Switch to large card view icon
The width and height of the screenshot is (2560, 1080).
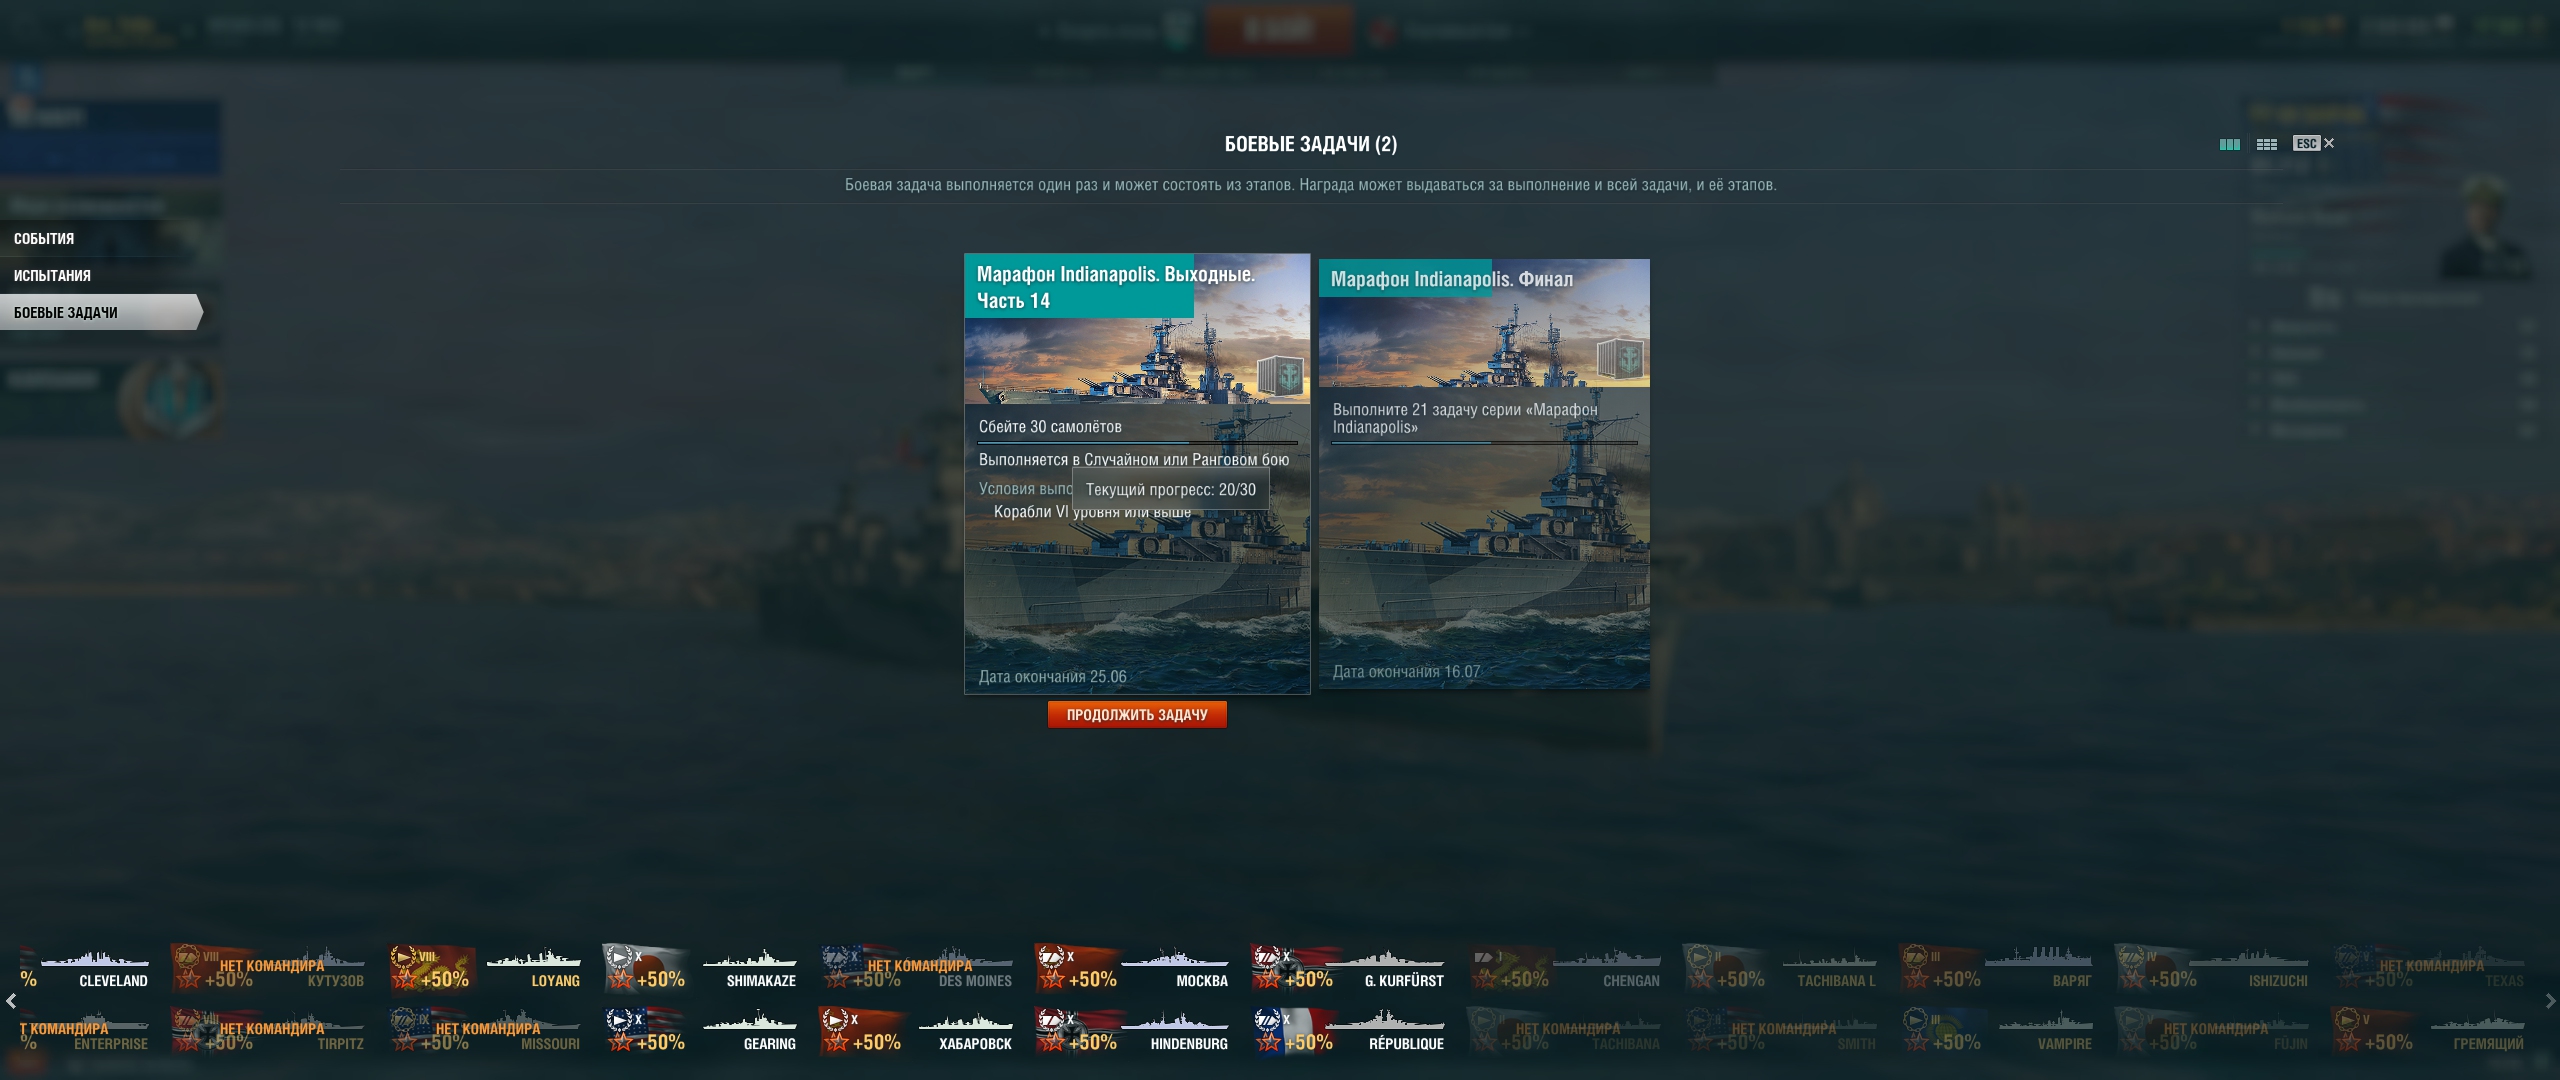click(2229, 144)
